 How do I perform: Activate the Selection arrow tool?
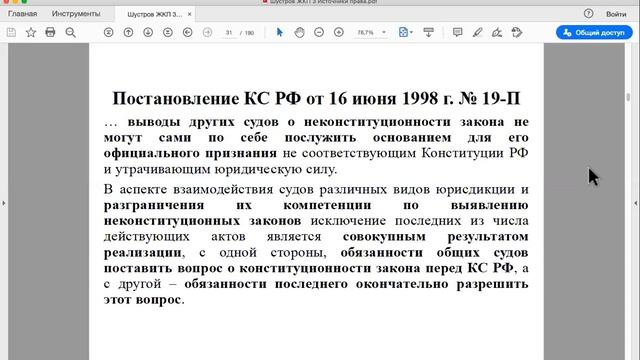pyautogui.click(x=280, y=32)
